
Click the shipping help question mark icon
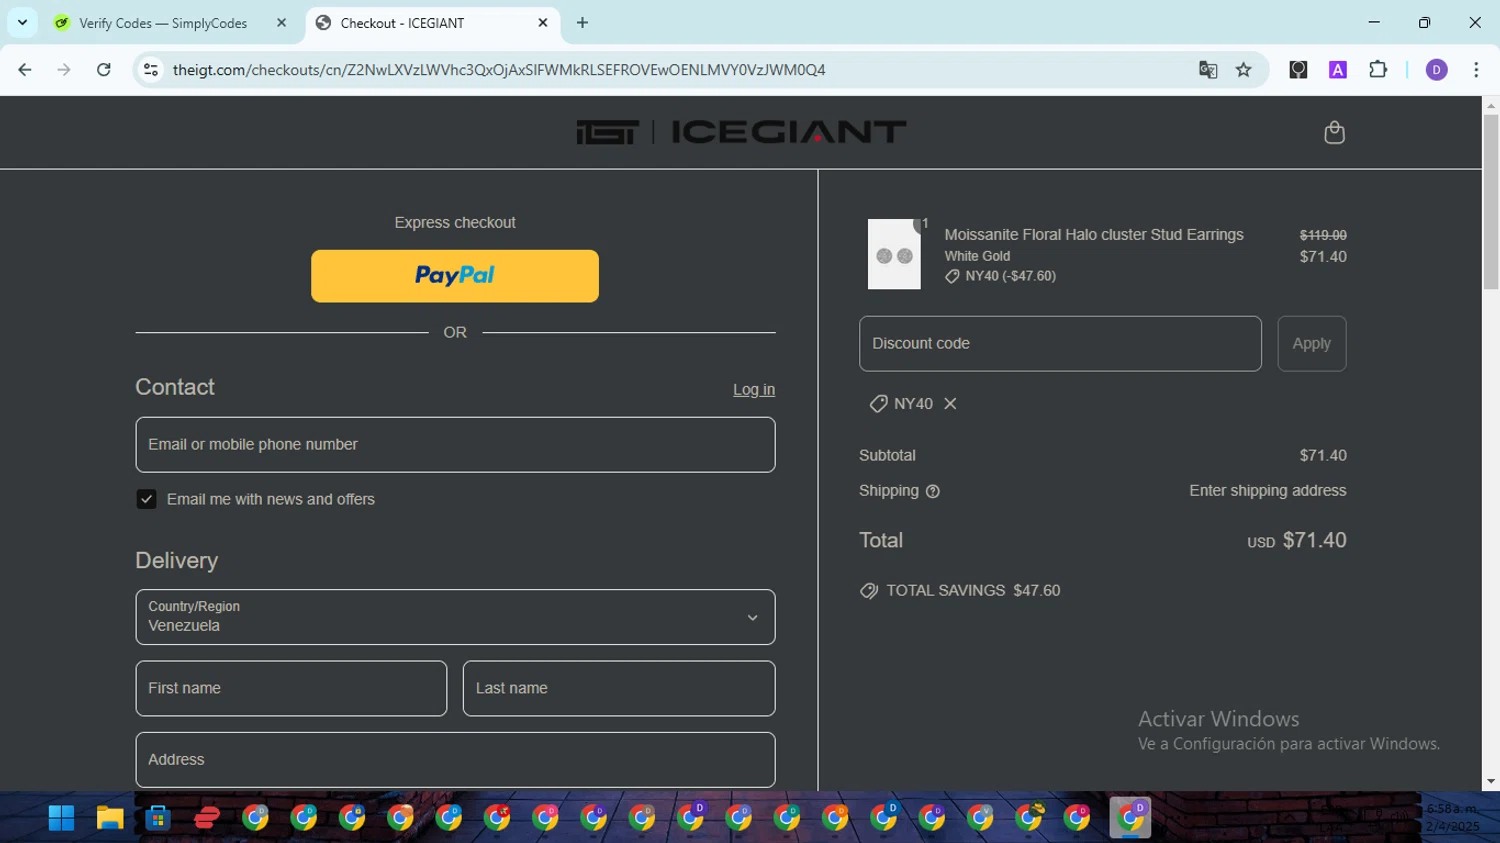point(933,491)
